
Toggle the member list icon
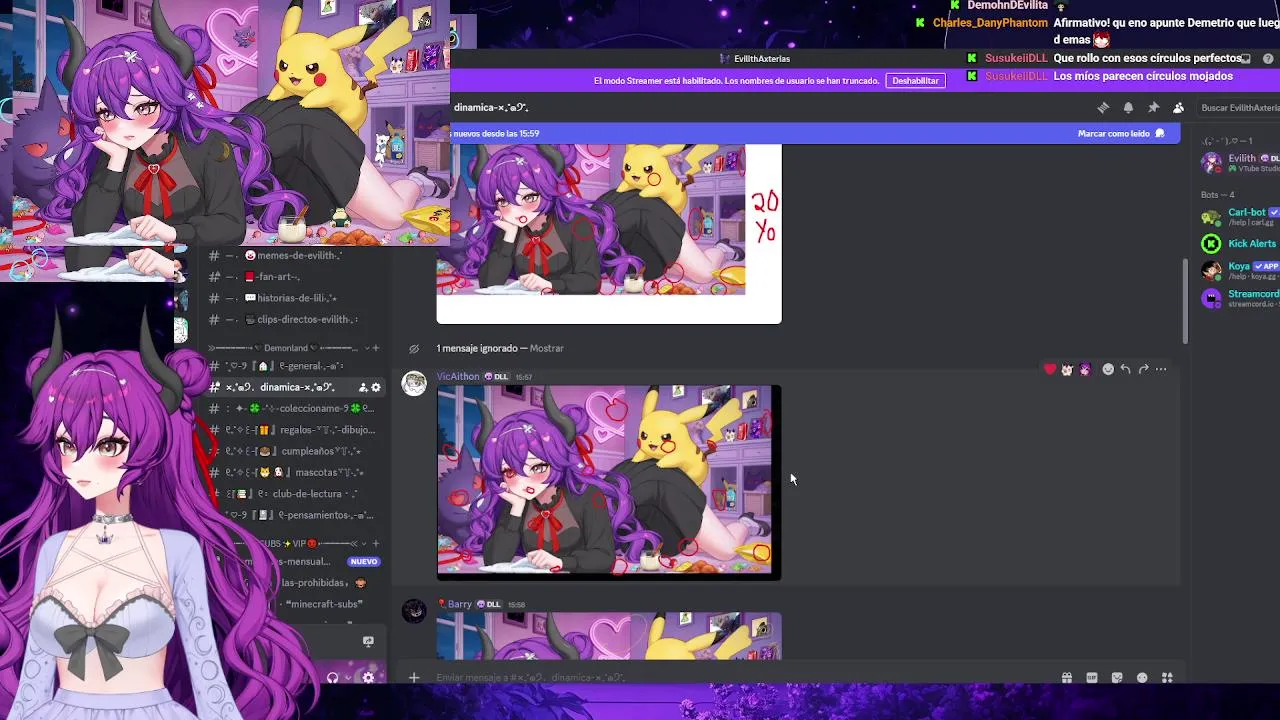click(1178, 108)
